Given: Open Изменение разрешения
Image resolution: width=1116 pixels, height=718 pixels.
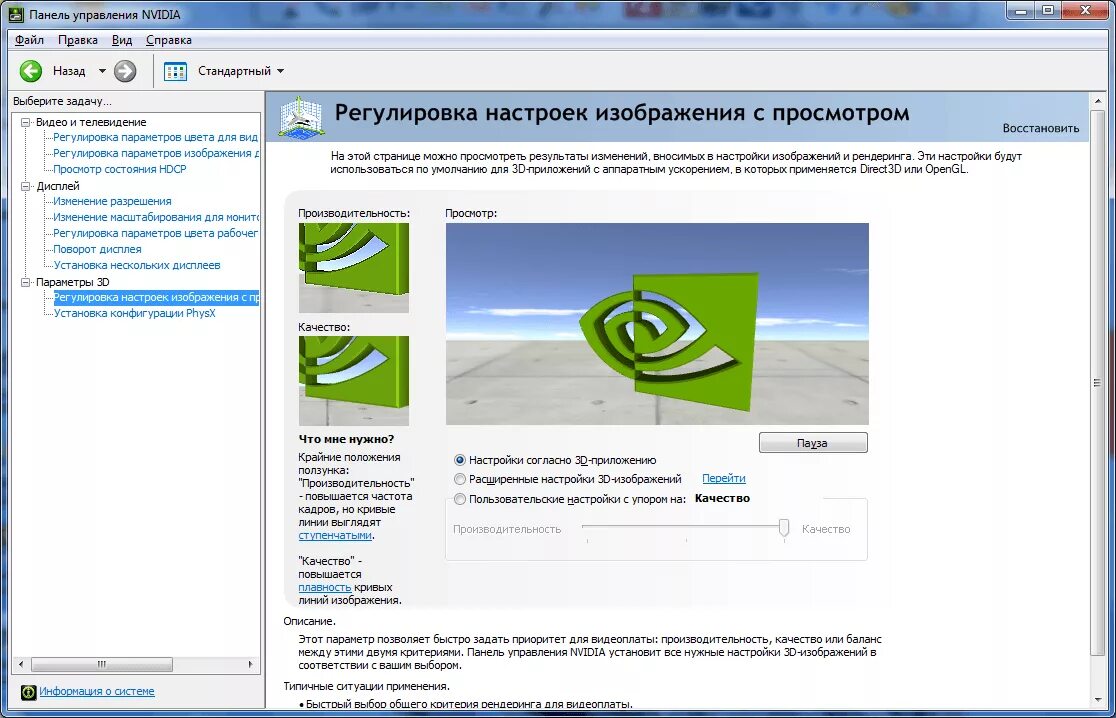Looking at the screenshot, I should click(x=112, y=201).
